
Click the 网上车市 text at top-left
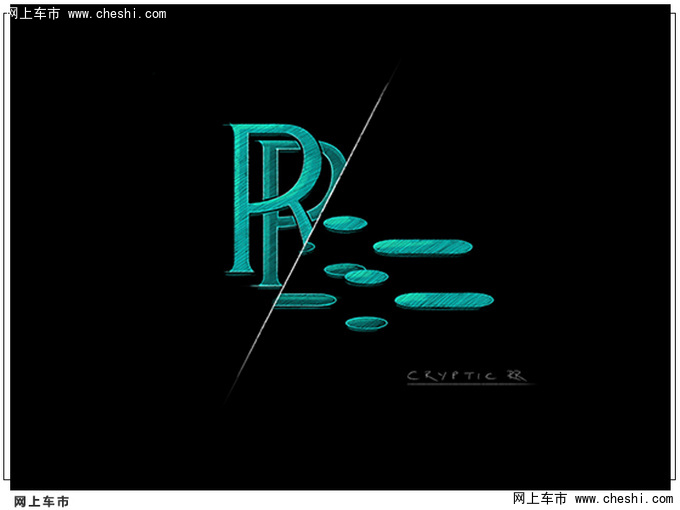pos(34,14)
